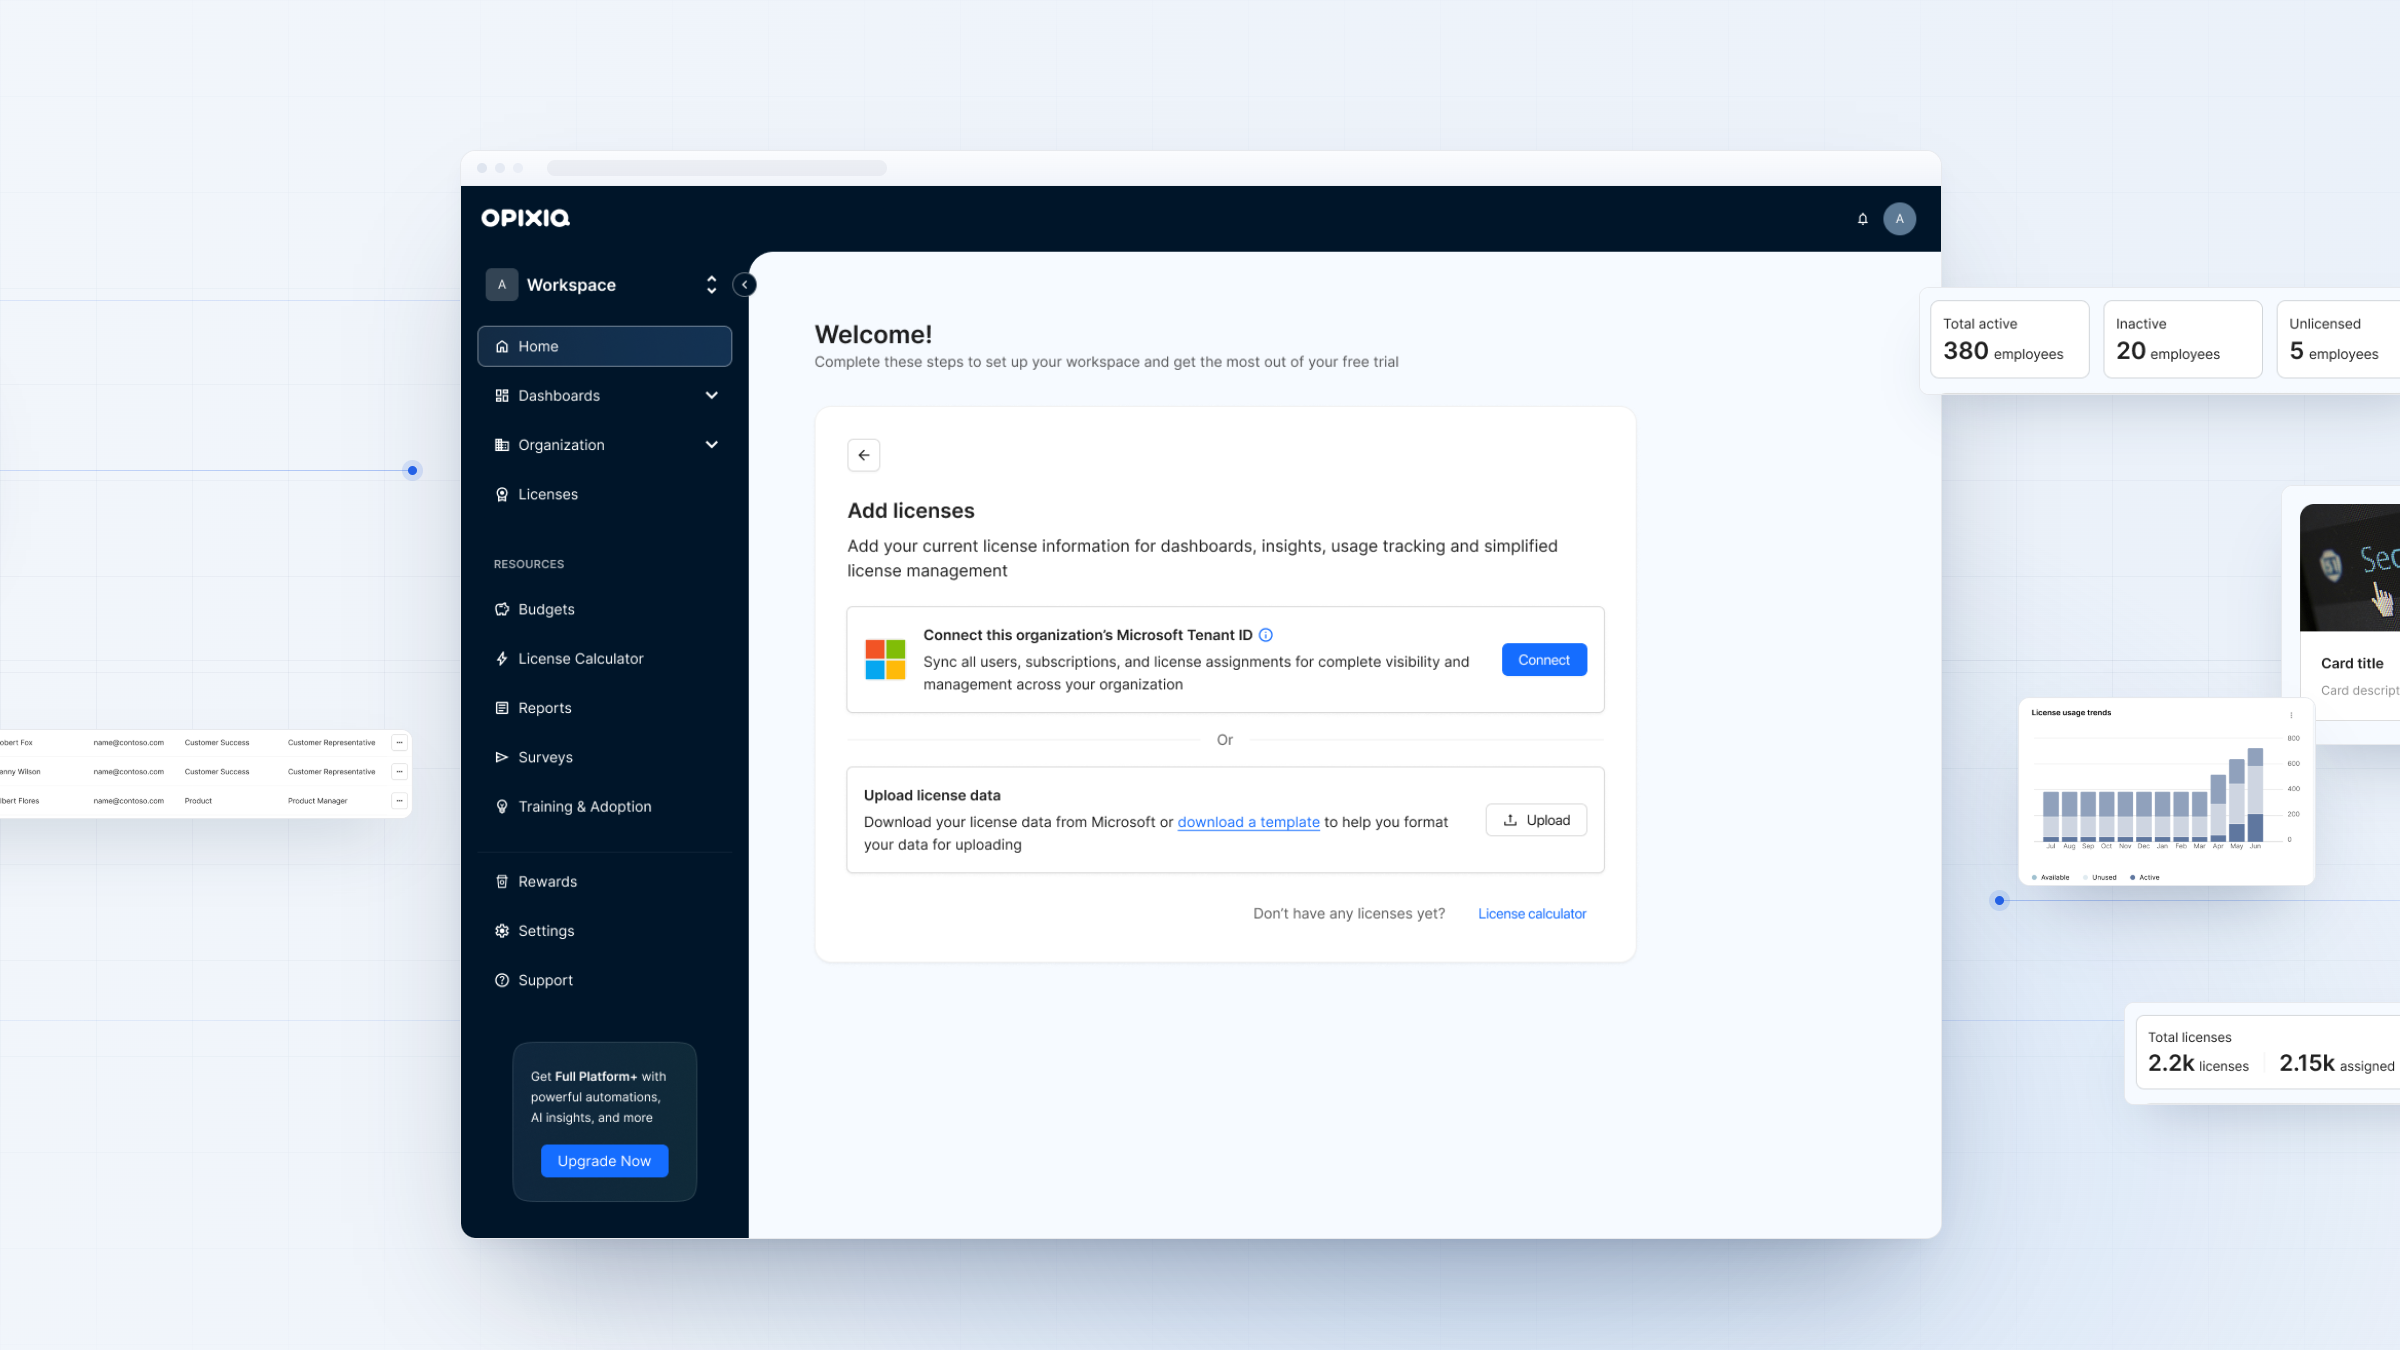
Task: Open the Licenses page from sidebar
Action: [x=604, y=494]
